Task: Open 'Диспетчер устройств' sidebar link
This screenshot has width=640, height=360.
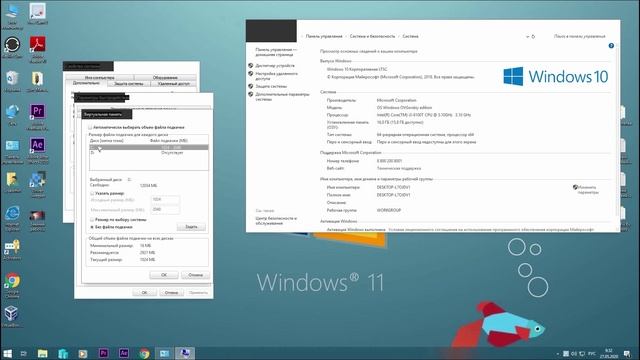Action: coord(275,65)
